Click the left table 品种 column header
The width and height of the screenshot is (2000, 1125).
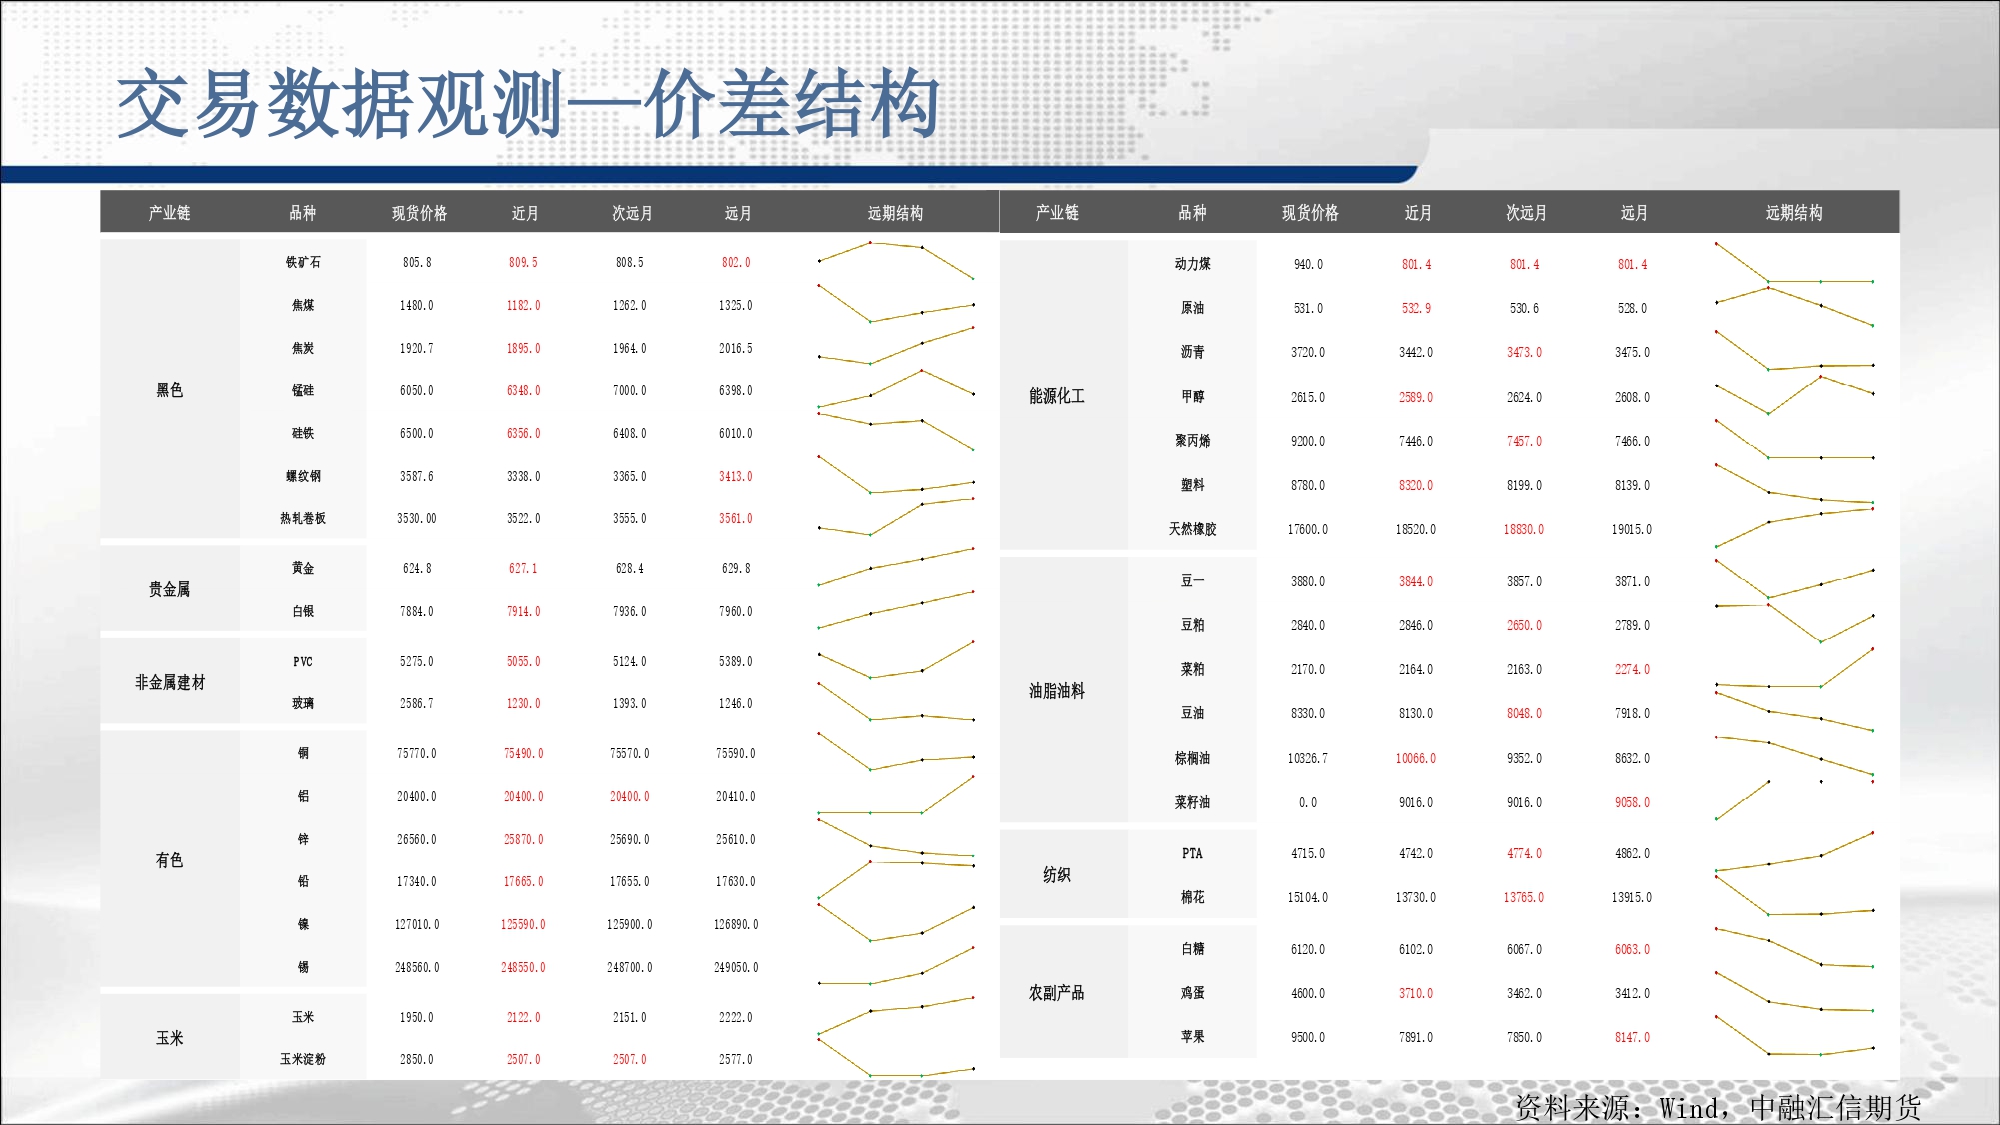coord(302,213)
